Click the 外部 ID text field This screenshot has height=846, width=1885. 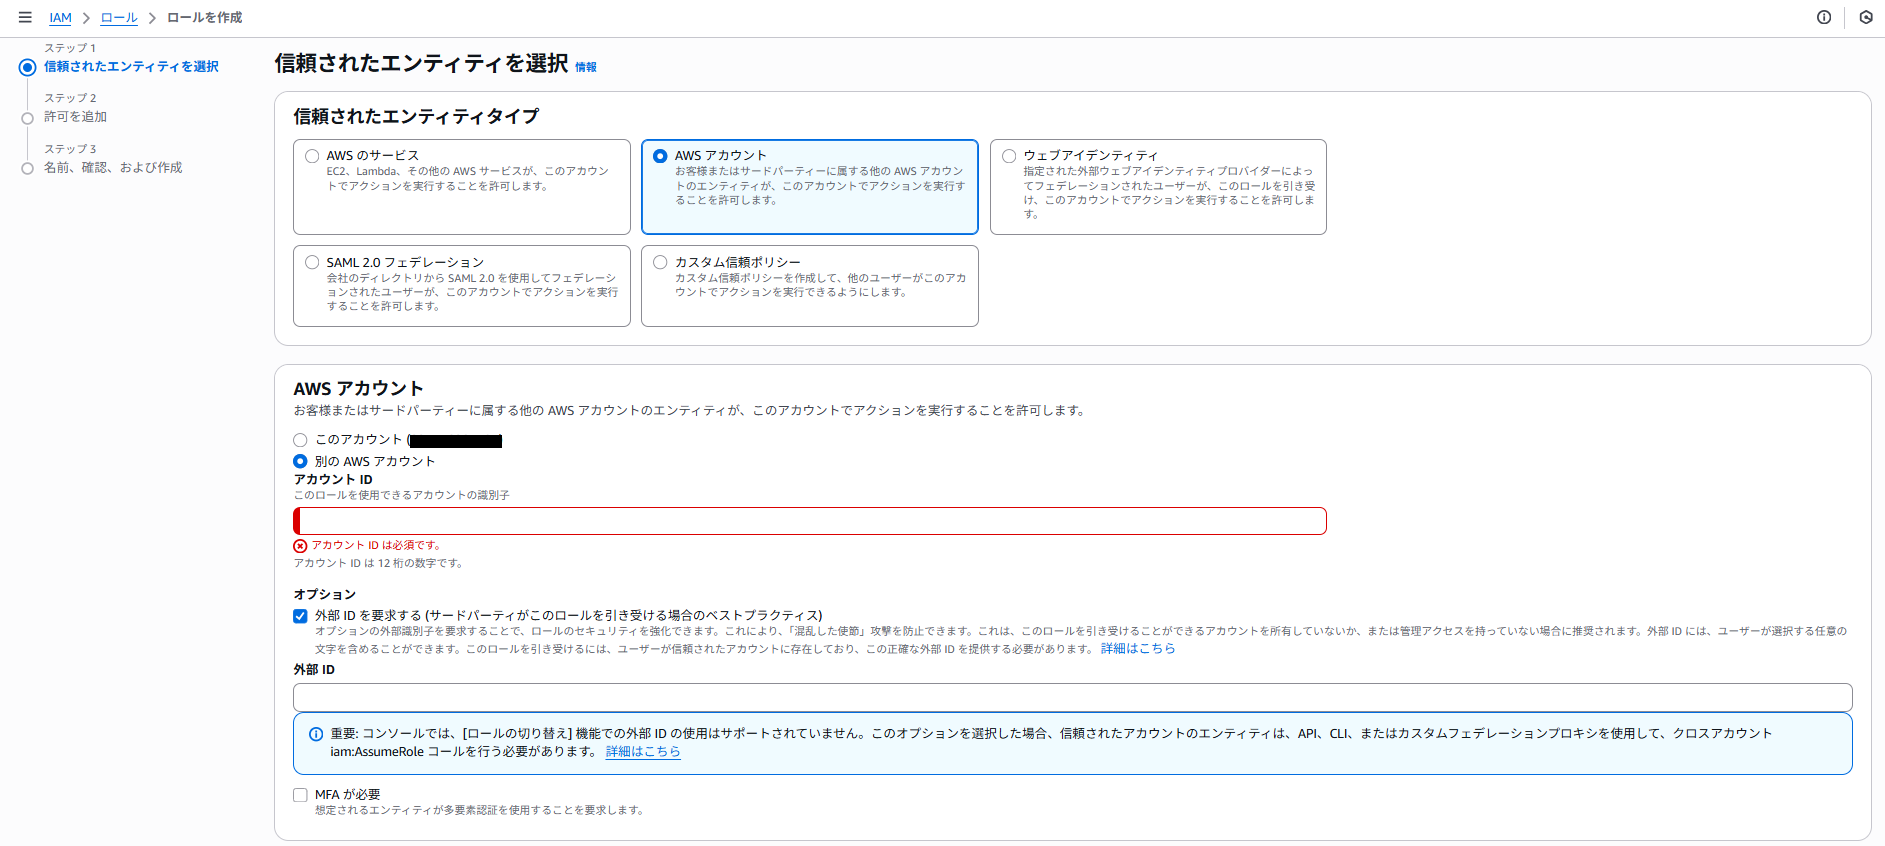[1072, 697]
